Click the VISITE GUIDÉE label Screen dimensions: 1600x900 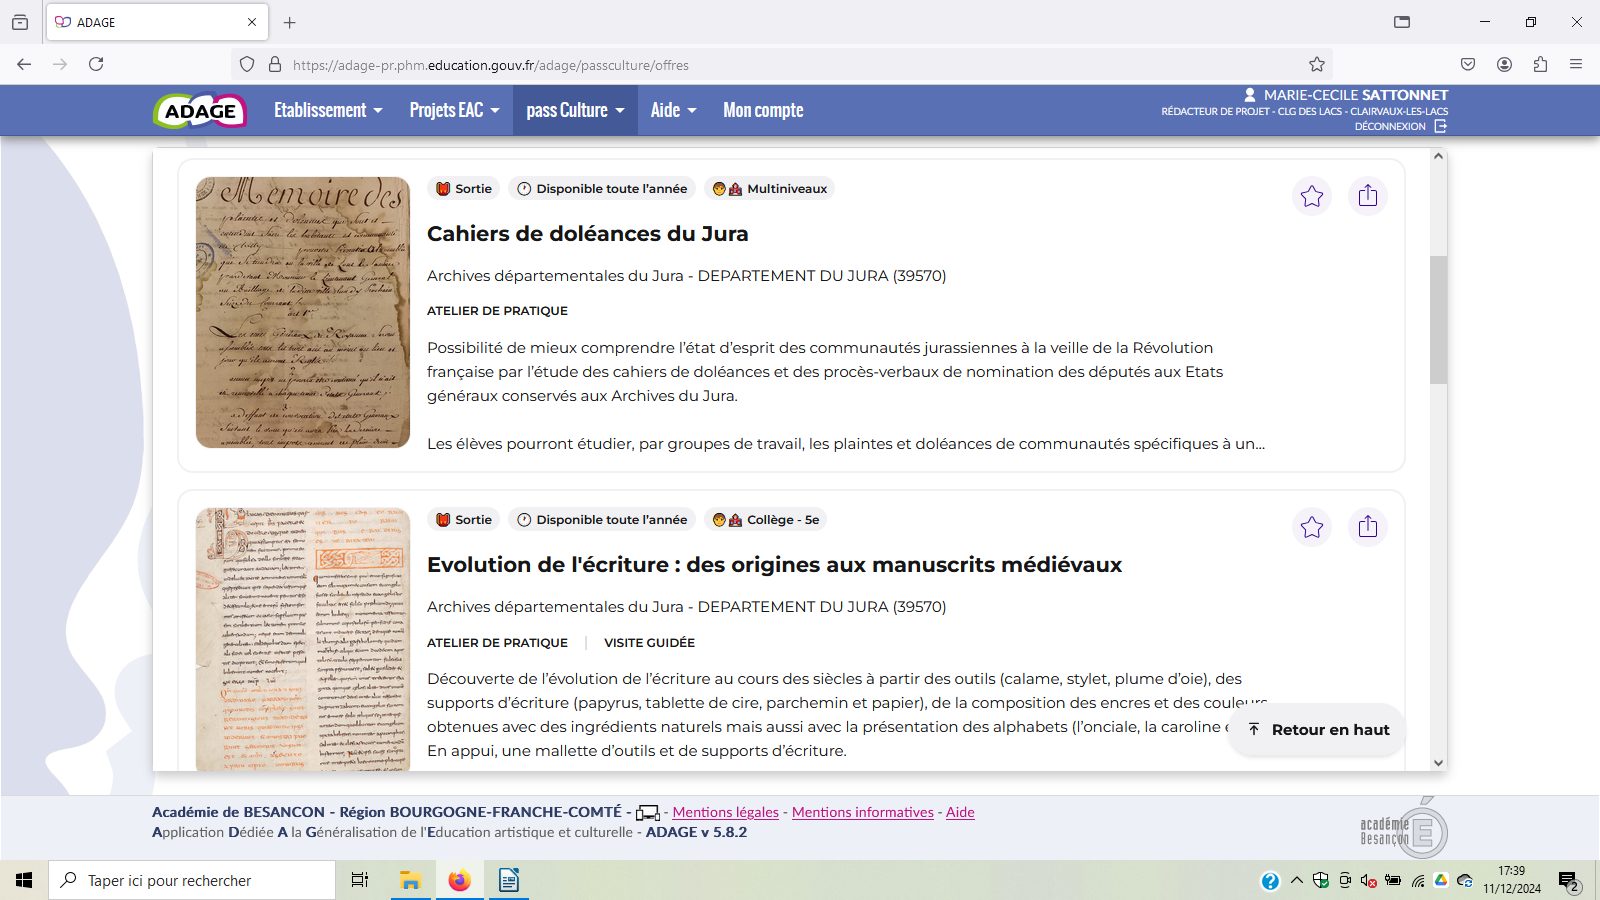(649, 643)
